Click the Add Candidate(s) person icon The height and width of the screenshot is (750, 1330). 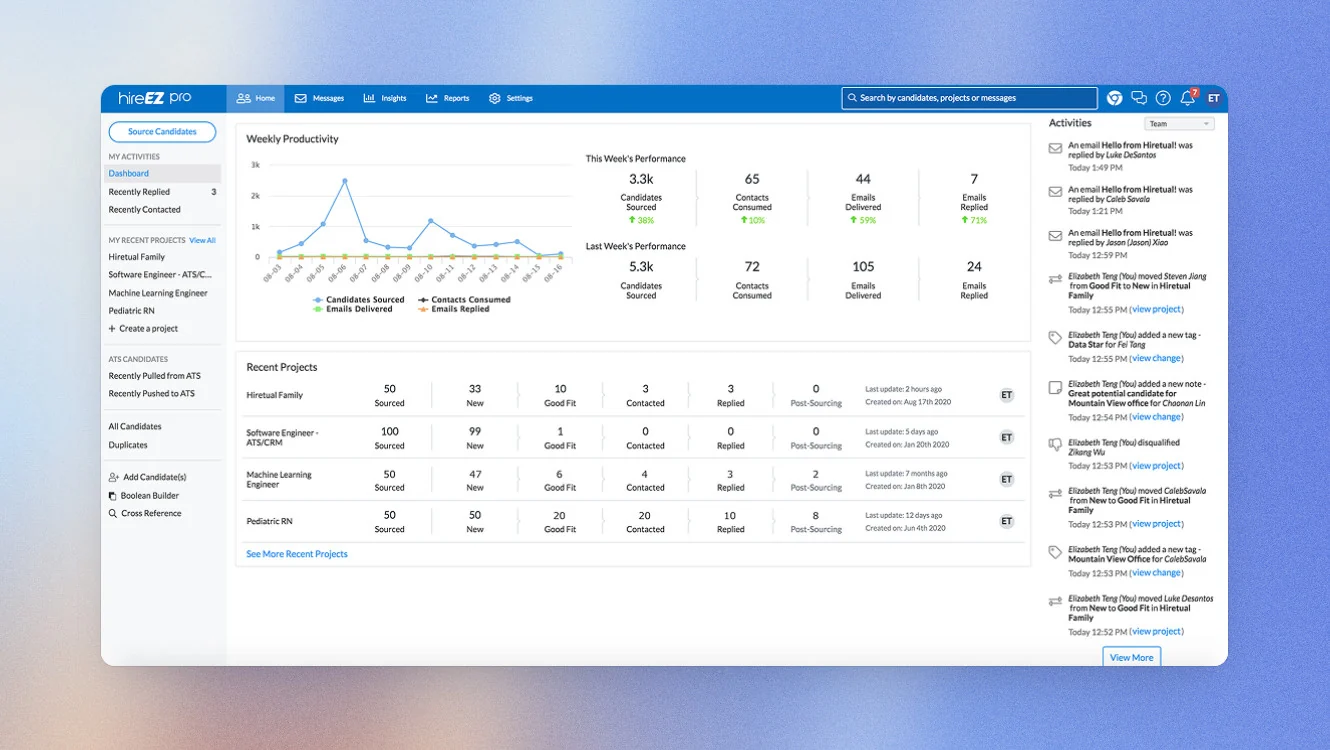tap(114, 477)
